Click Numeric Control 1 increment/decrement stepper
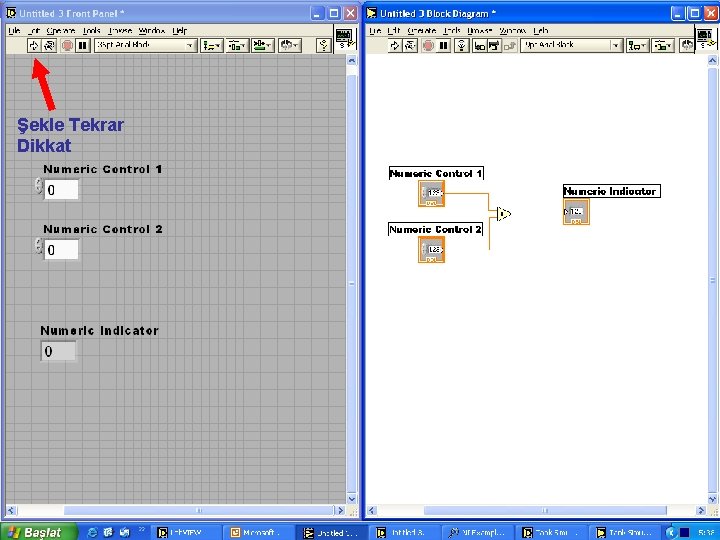Viewport: 720px width, 540px height. tap(39, 186)
